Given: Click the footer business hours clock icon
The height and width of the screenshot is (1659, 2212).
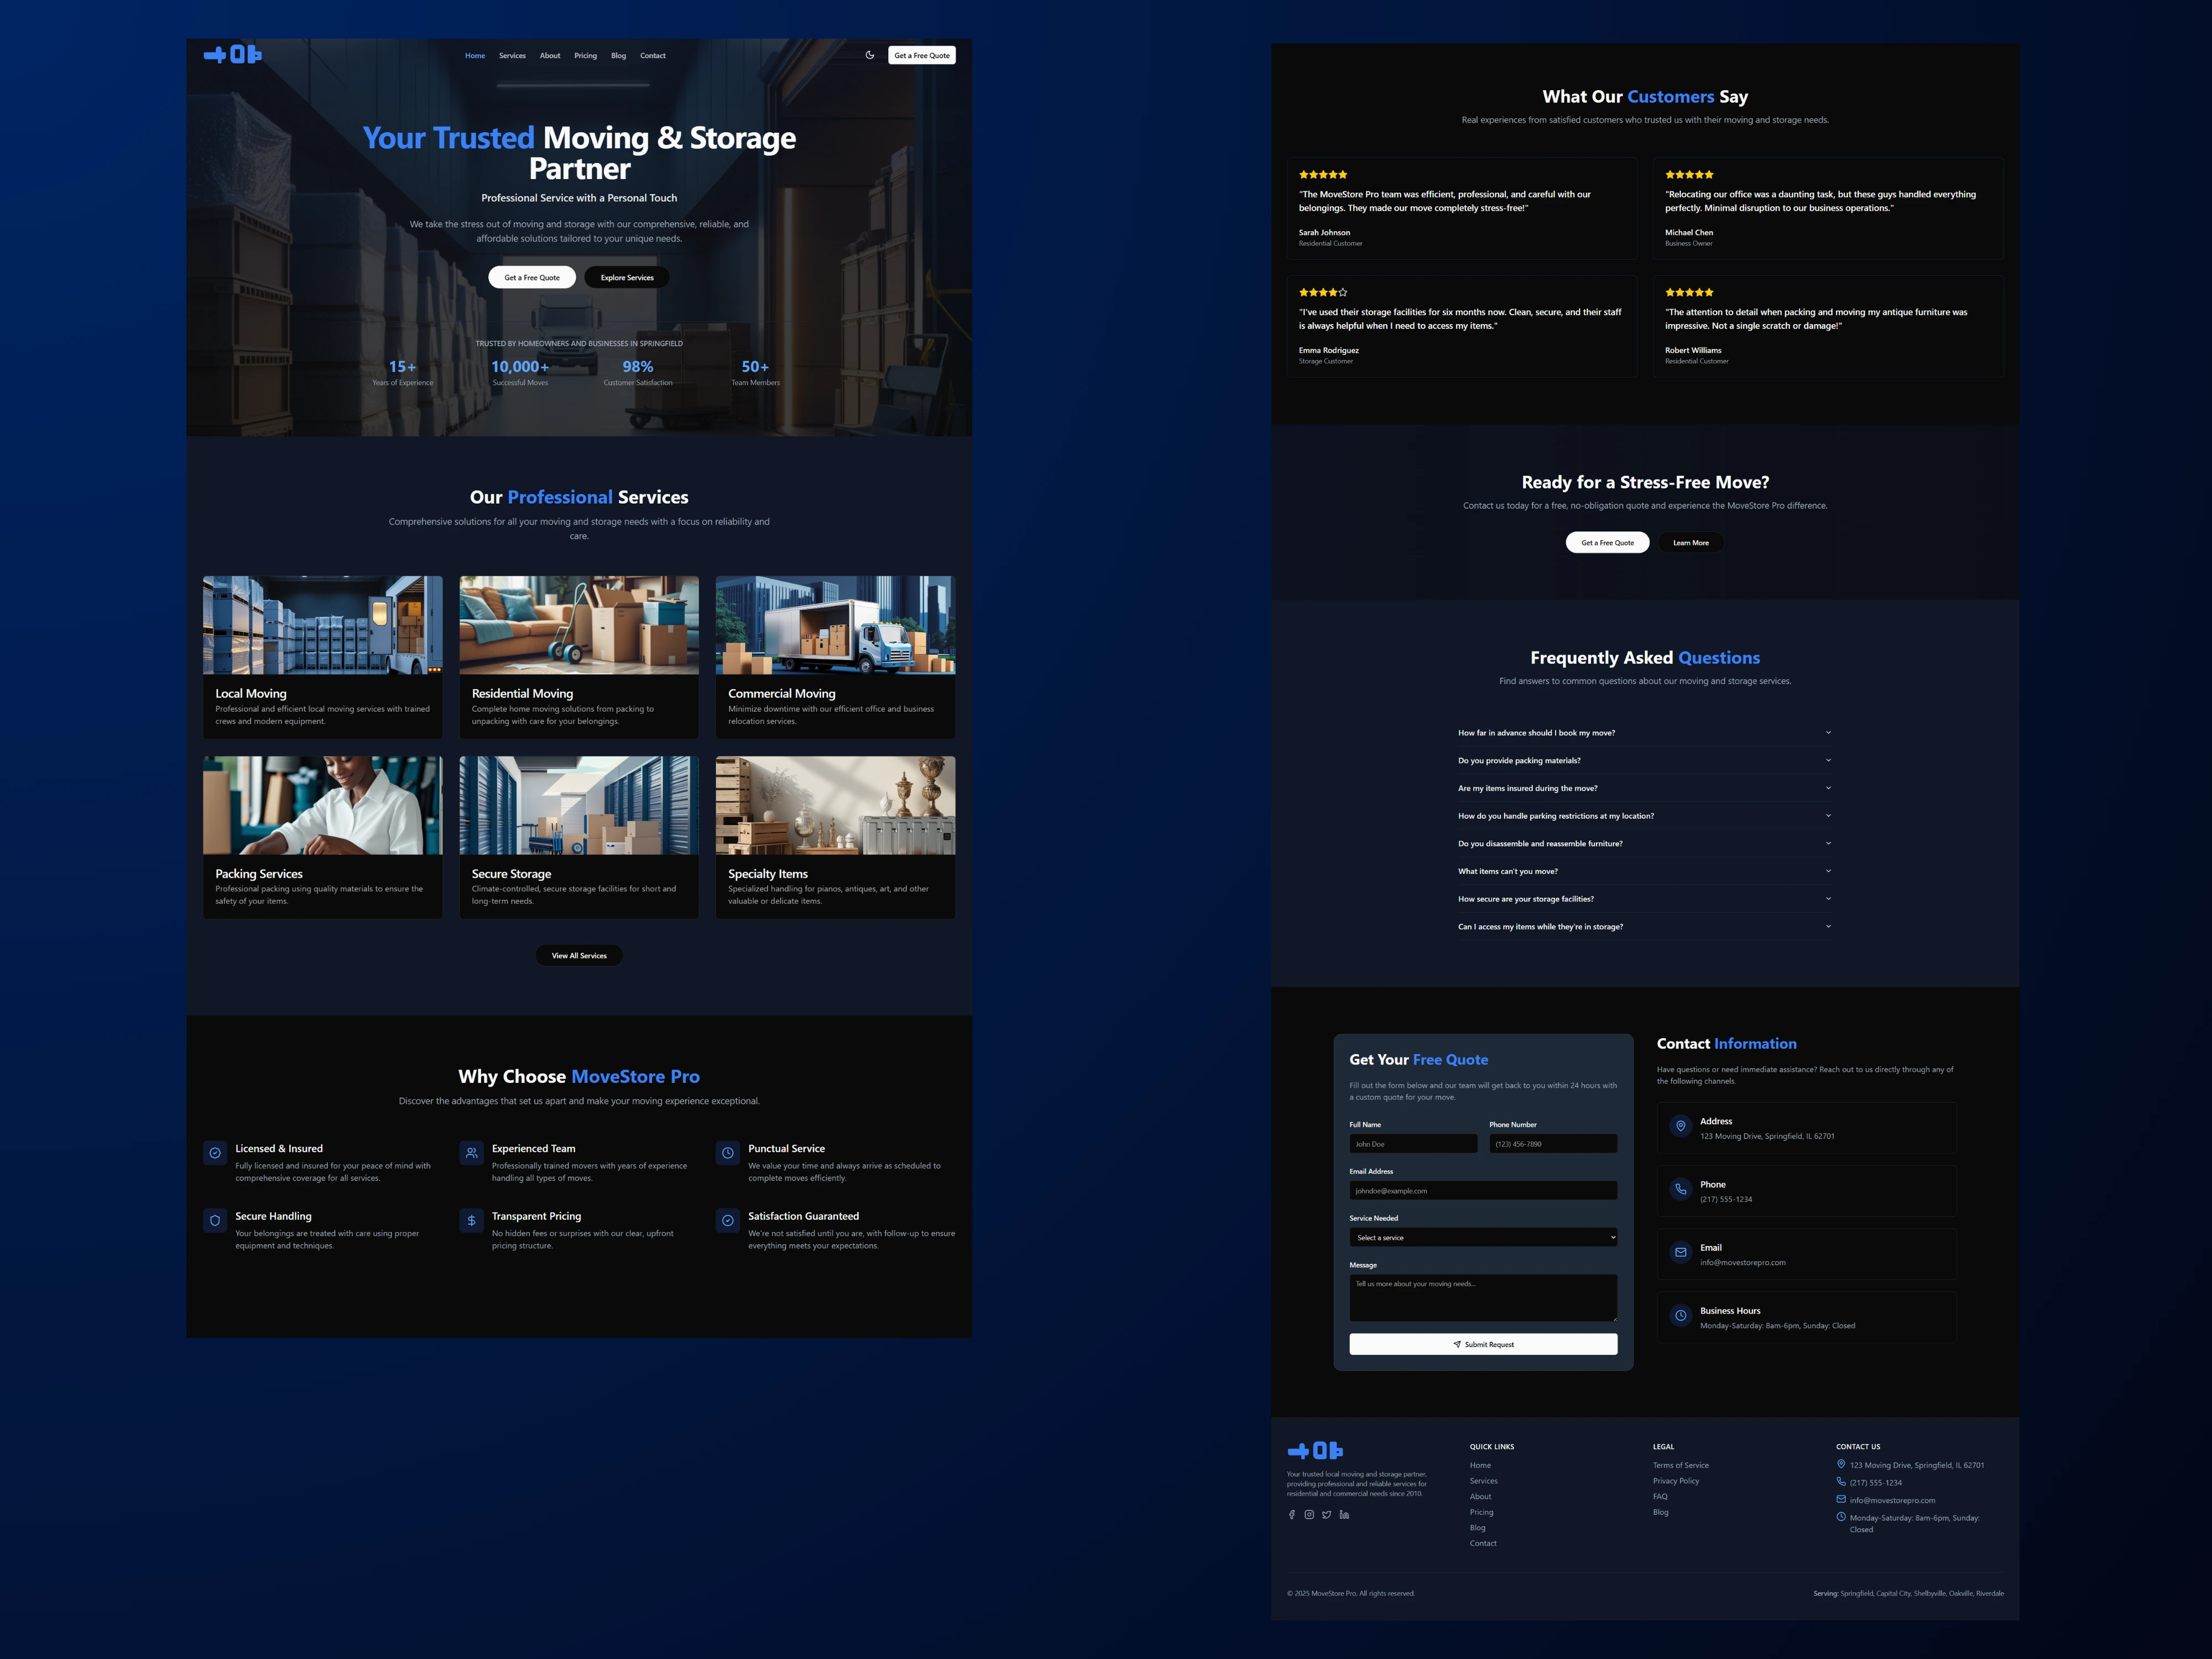Looking at the screenshot, I should coord(1841,1517).
